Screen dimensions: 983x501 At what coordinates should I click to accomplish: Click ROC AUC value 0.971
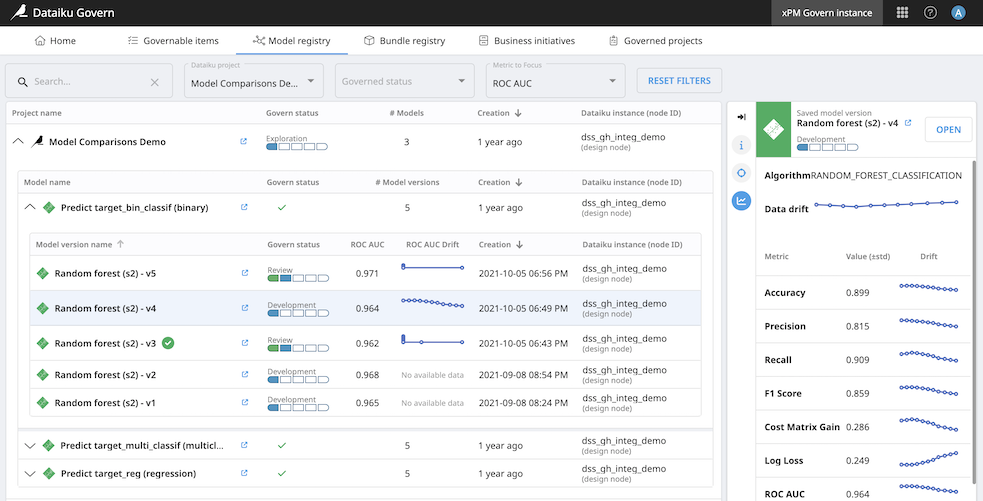click(367, 273)
